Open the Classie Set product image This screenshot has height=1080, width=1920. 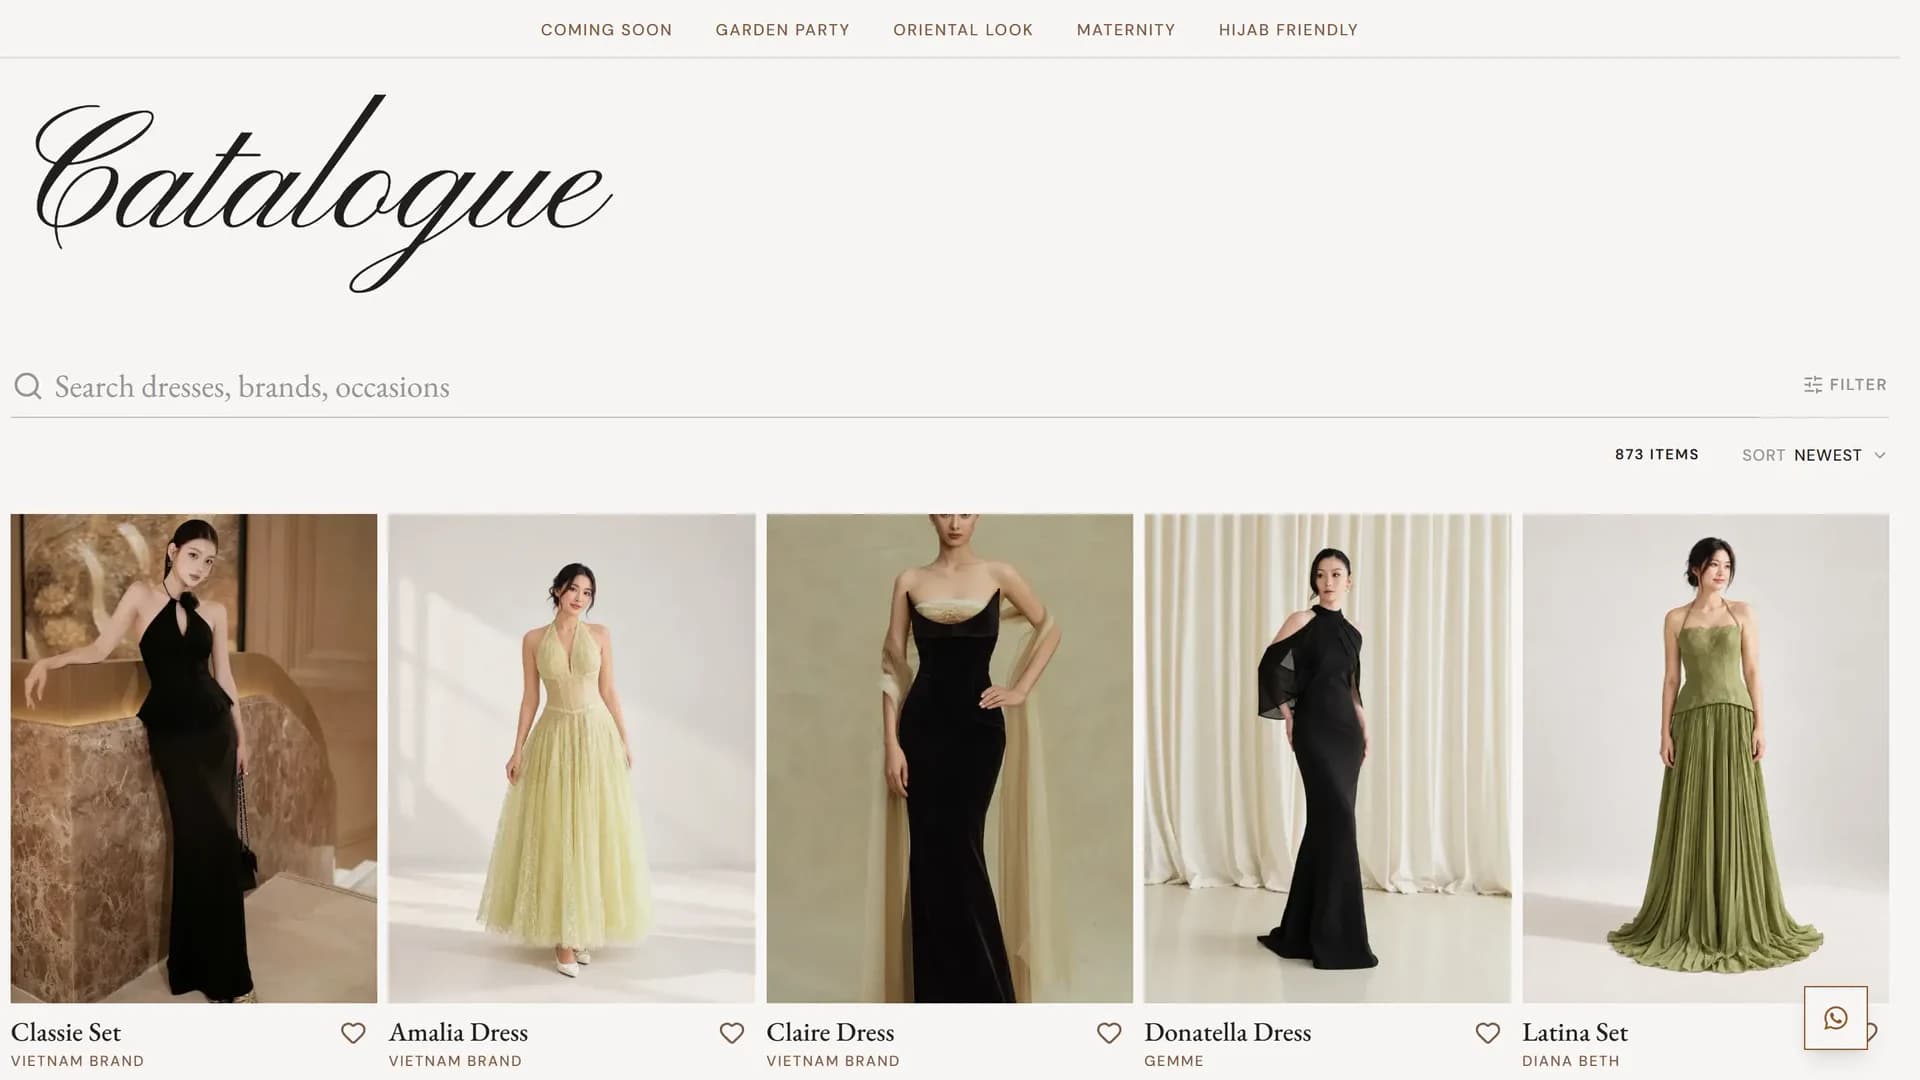(194, 758)
